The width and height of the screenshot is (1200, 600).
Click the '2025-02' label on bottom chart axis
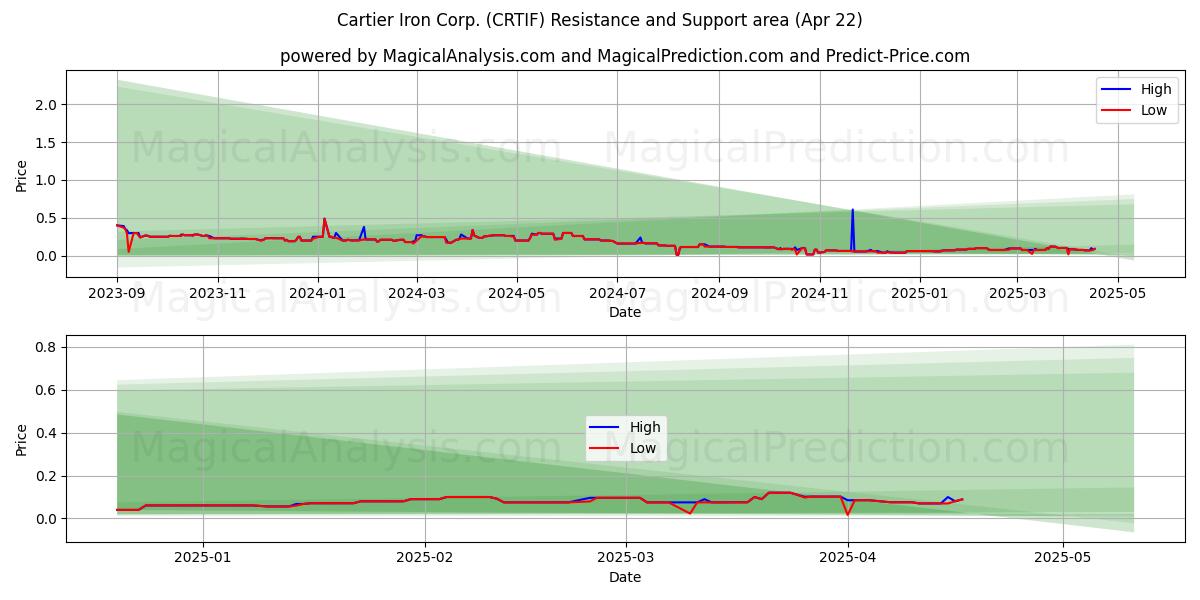pos(425,557)
